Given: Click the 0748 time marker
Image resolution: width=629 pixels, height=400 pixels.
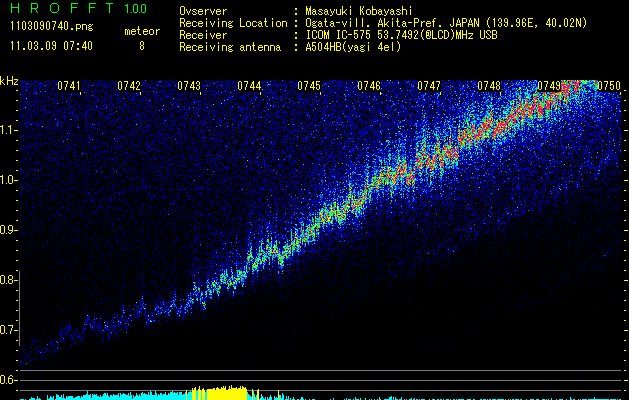Looking at the screenshot, I should [489, 86].
